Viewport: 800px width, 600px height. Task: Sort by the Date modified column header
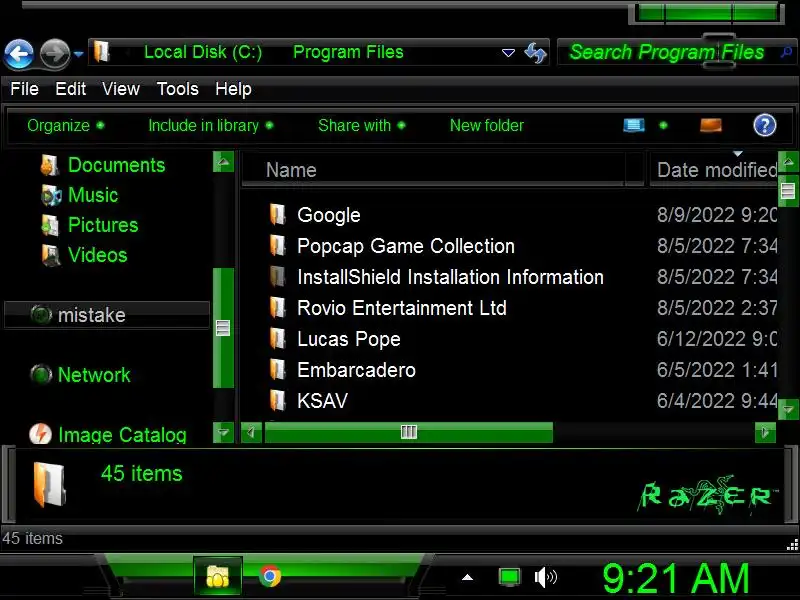coord(714,170)
